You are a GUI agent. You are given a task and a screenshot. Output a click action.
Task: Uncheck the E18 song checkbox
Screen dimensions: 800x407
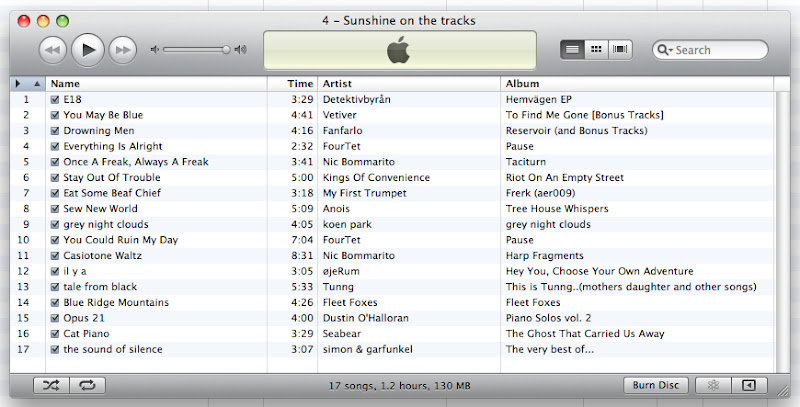(55, 99)
